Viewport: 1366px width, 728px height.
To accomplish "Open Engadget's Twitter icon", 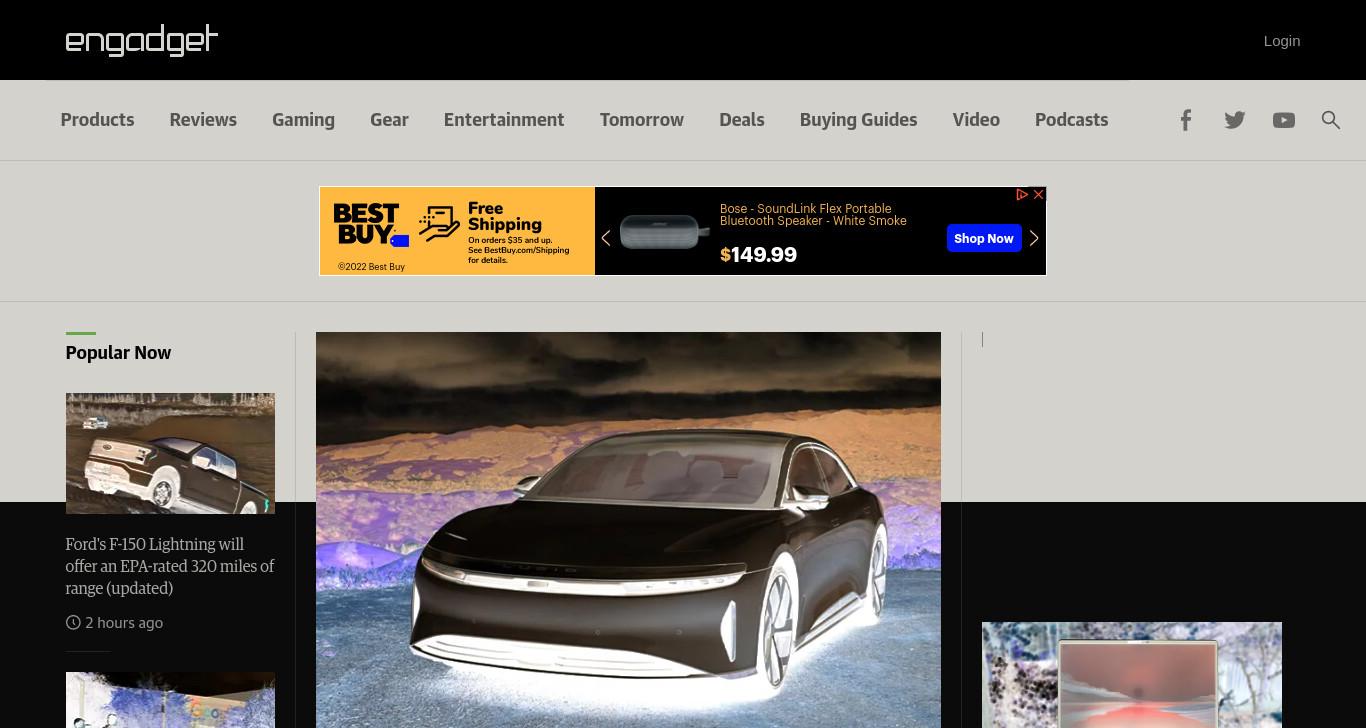I will pos(1235,120).
